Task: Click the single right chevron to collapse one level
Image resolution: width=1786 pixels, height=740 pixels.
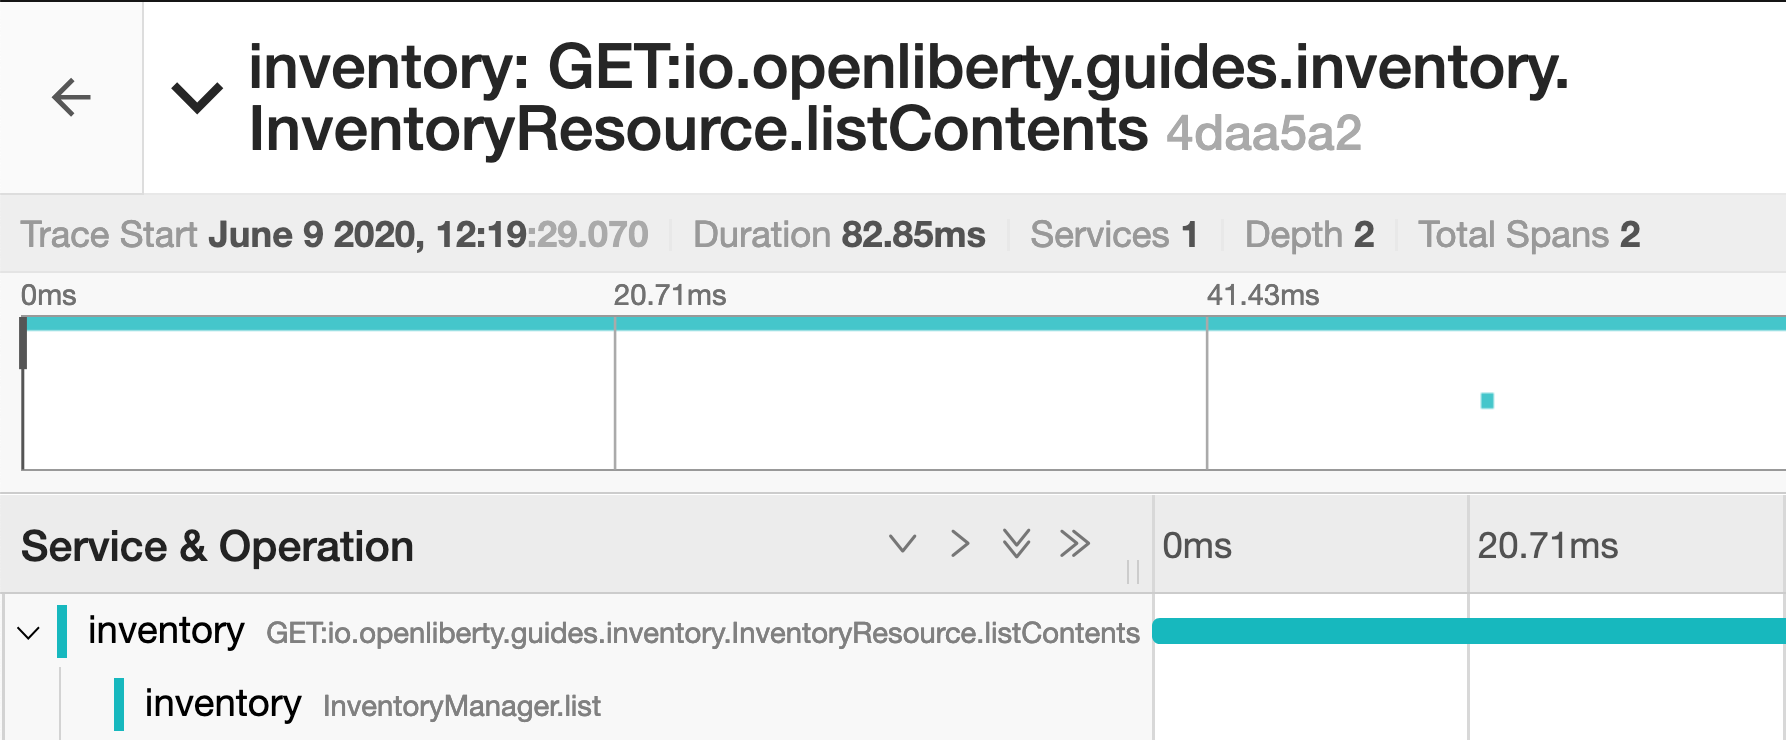Action: pyautogui.click(x=960, y=544)
